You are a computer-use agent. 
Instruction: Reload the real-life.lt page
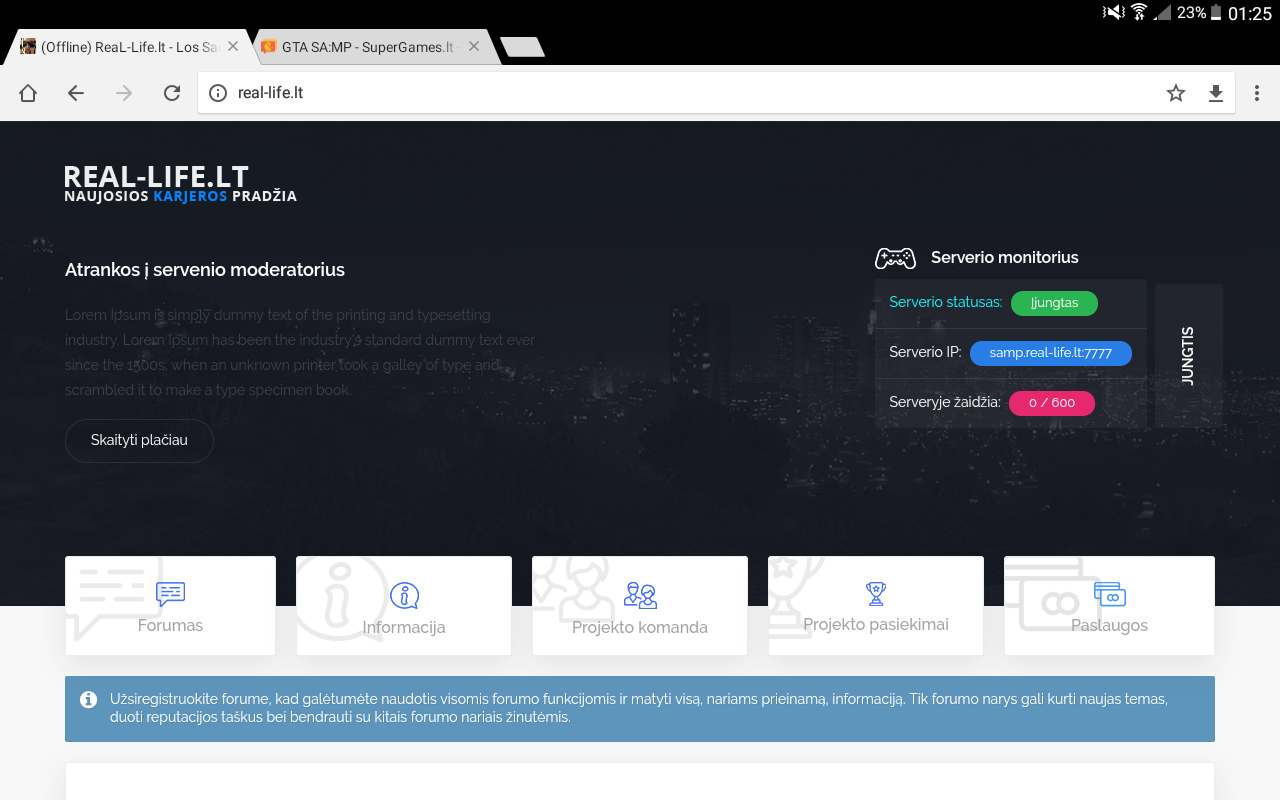(172, 93)
